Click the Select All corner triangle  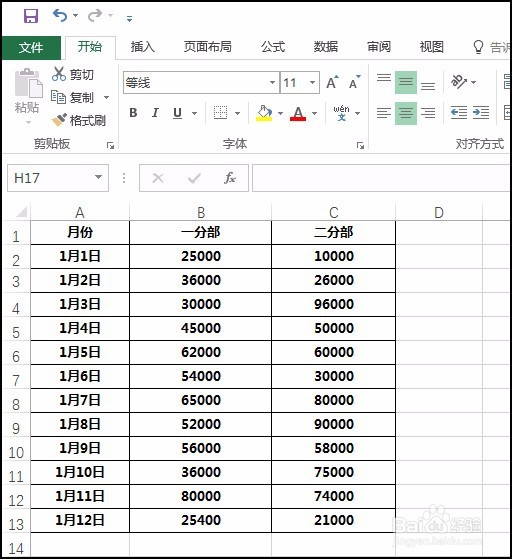pos(21,212)
